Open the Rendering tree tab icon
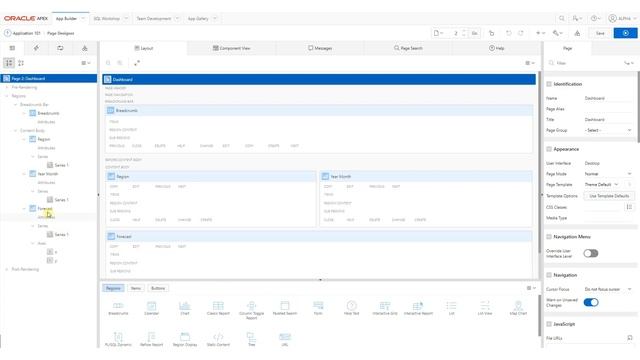Viewport: 640px width, 360px height. 12,48
